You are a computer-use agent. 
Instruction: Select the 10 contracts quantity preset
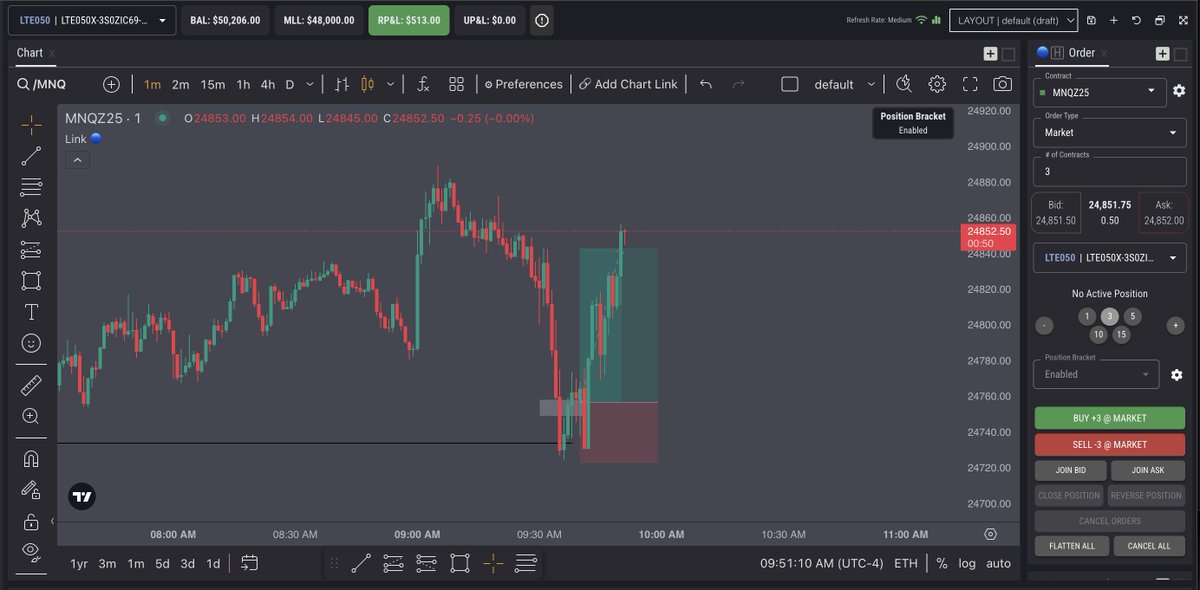tap(1099, 335)
